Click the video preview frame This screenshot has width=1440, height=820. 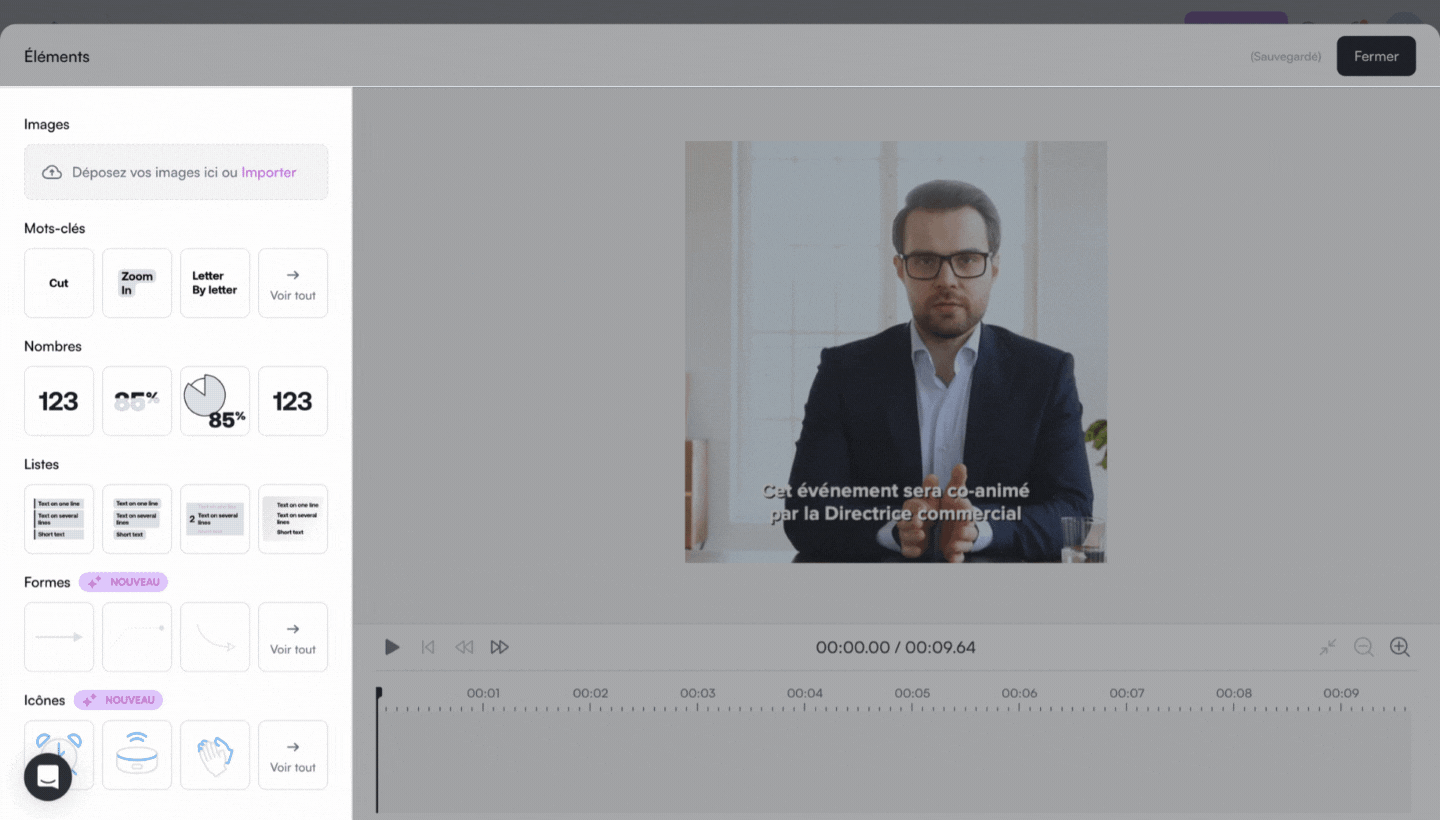tap(896, 352)
